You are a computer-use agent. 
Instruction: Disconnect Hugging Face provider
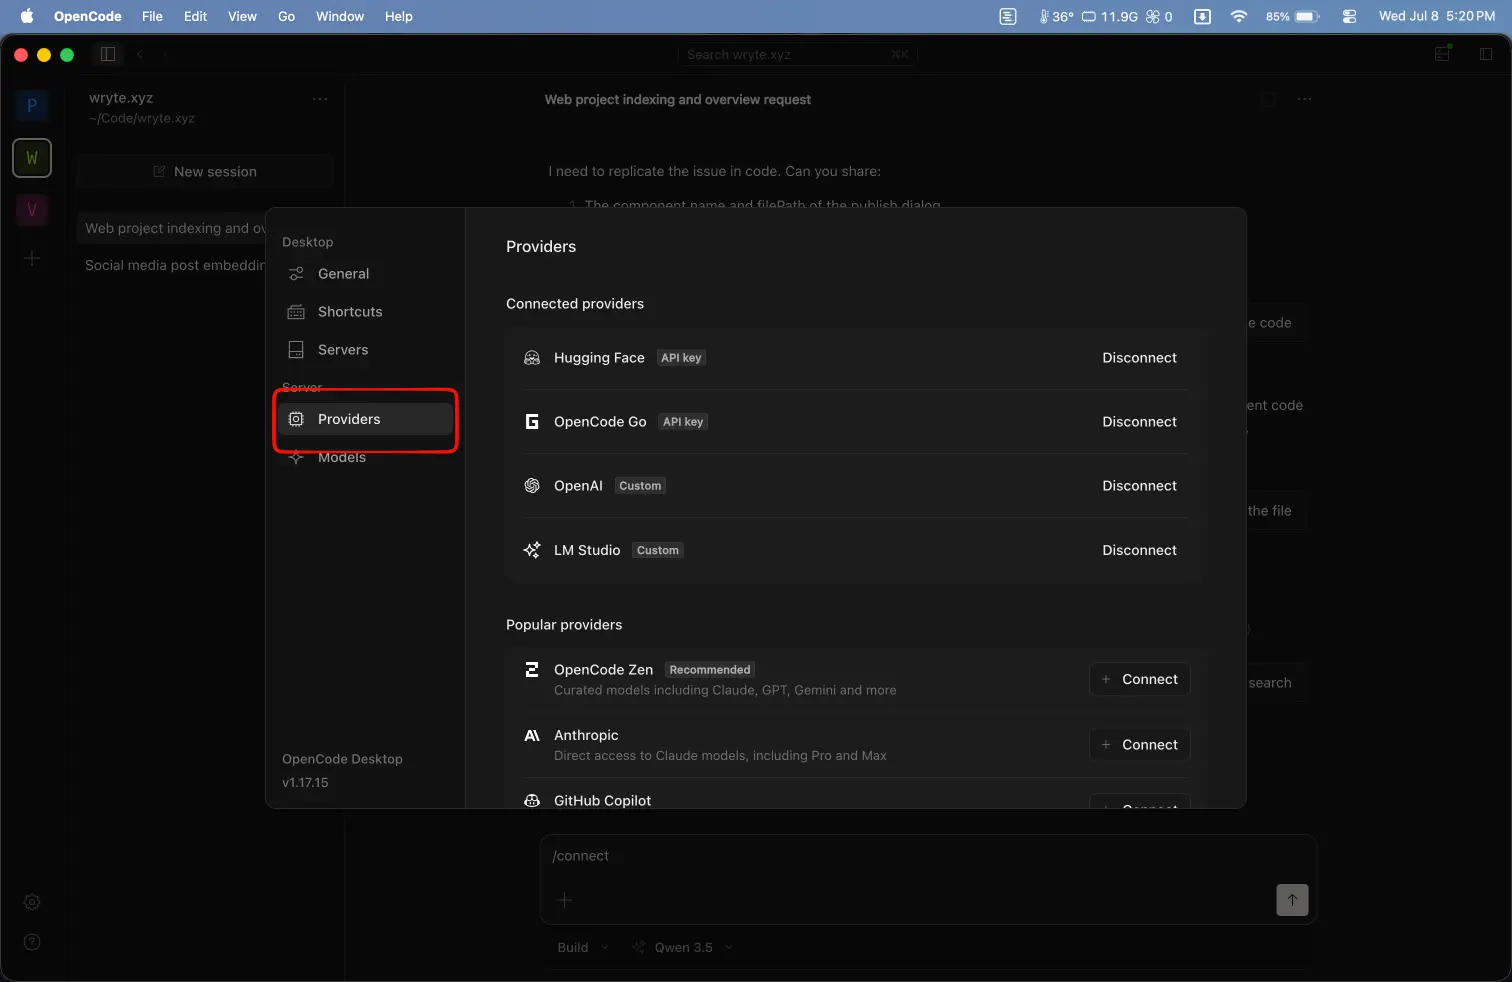(x=1139, y=358)
